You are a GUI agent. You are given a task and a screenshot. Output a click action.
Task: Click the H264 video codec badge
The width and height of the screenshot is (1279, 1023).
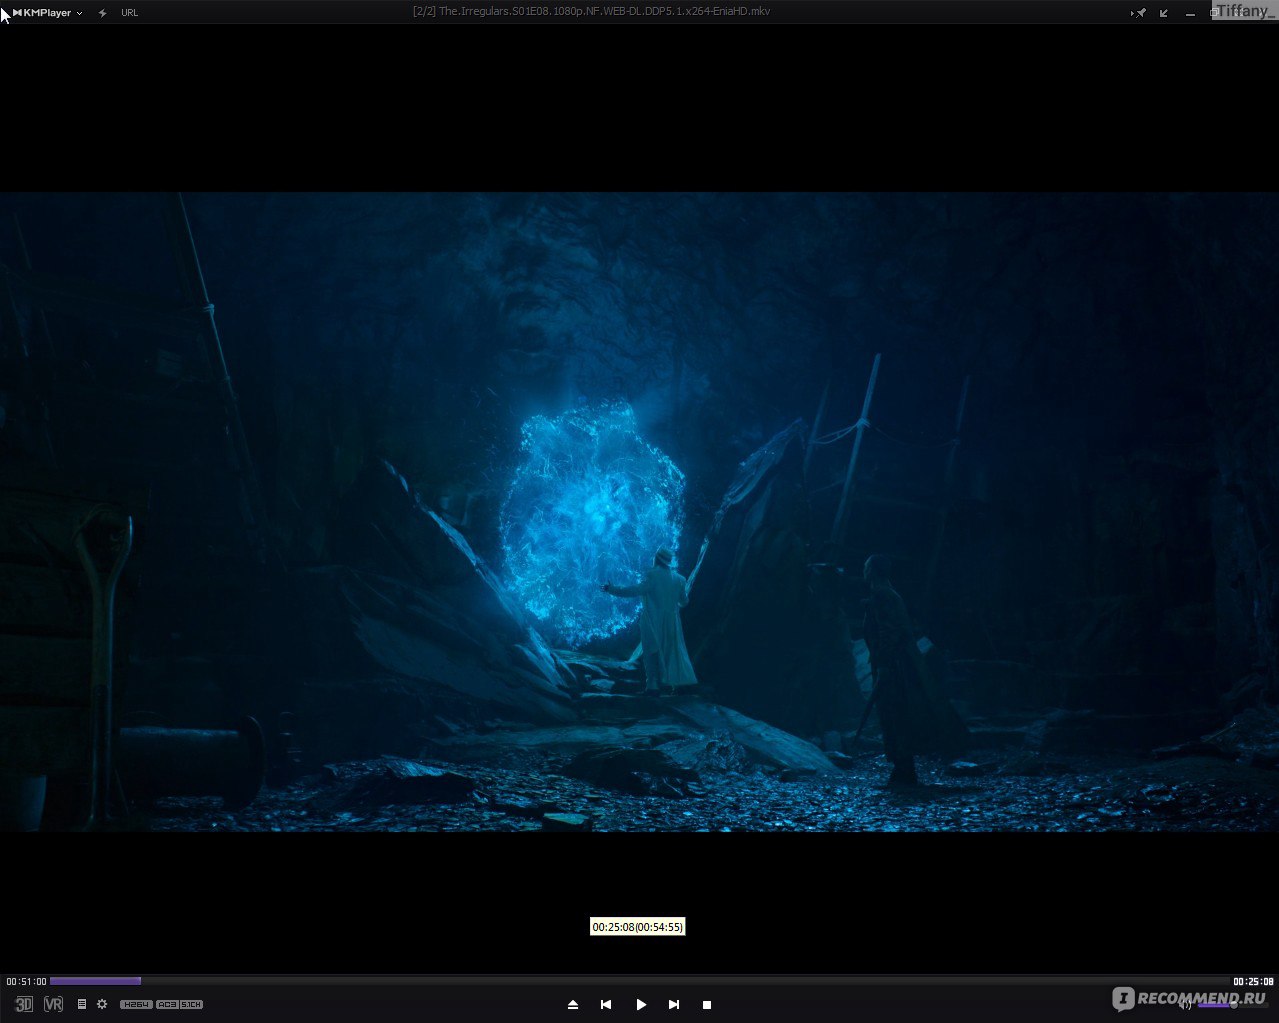coord(136,1004)
